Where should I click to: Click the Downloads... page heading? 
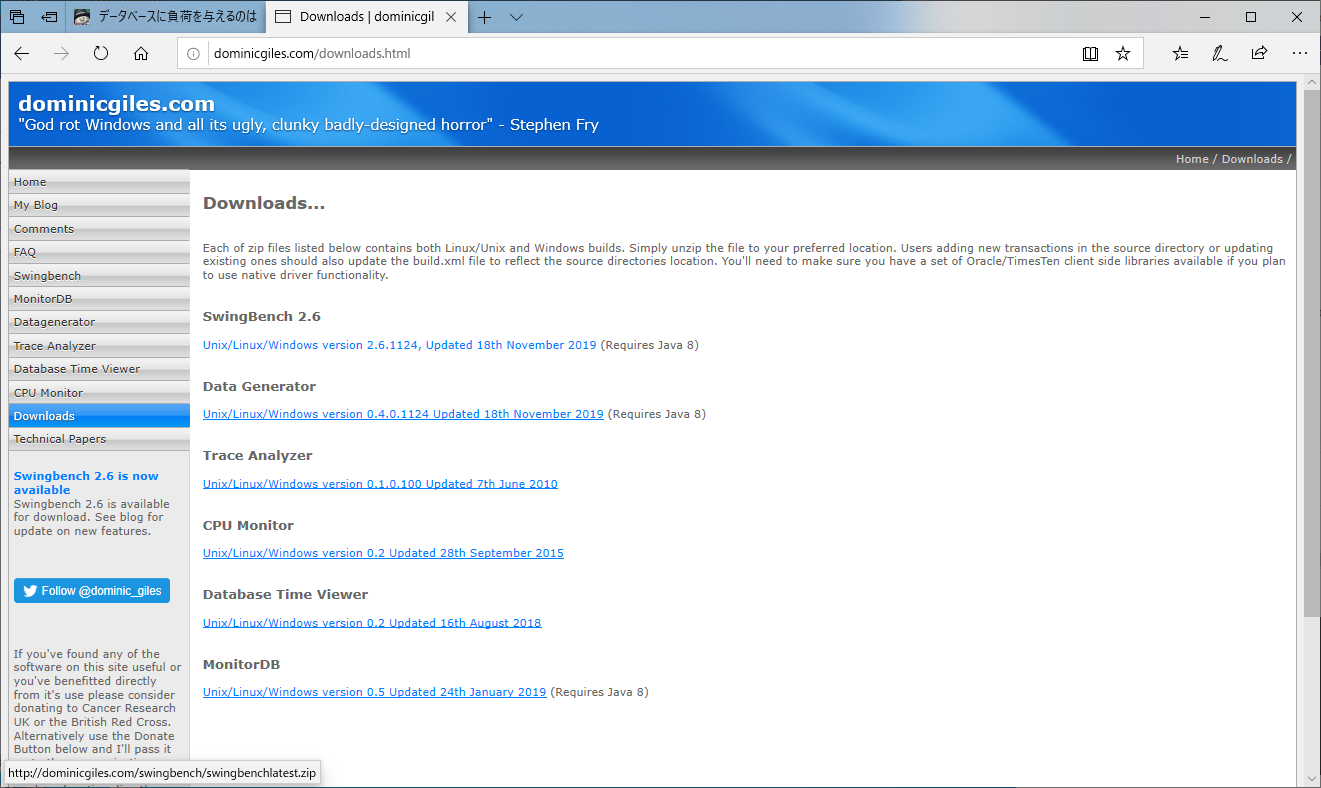264,203
